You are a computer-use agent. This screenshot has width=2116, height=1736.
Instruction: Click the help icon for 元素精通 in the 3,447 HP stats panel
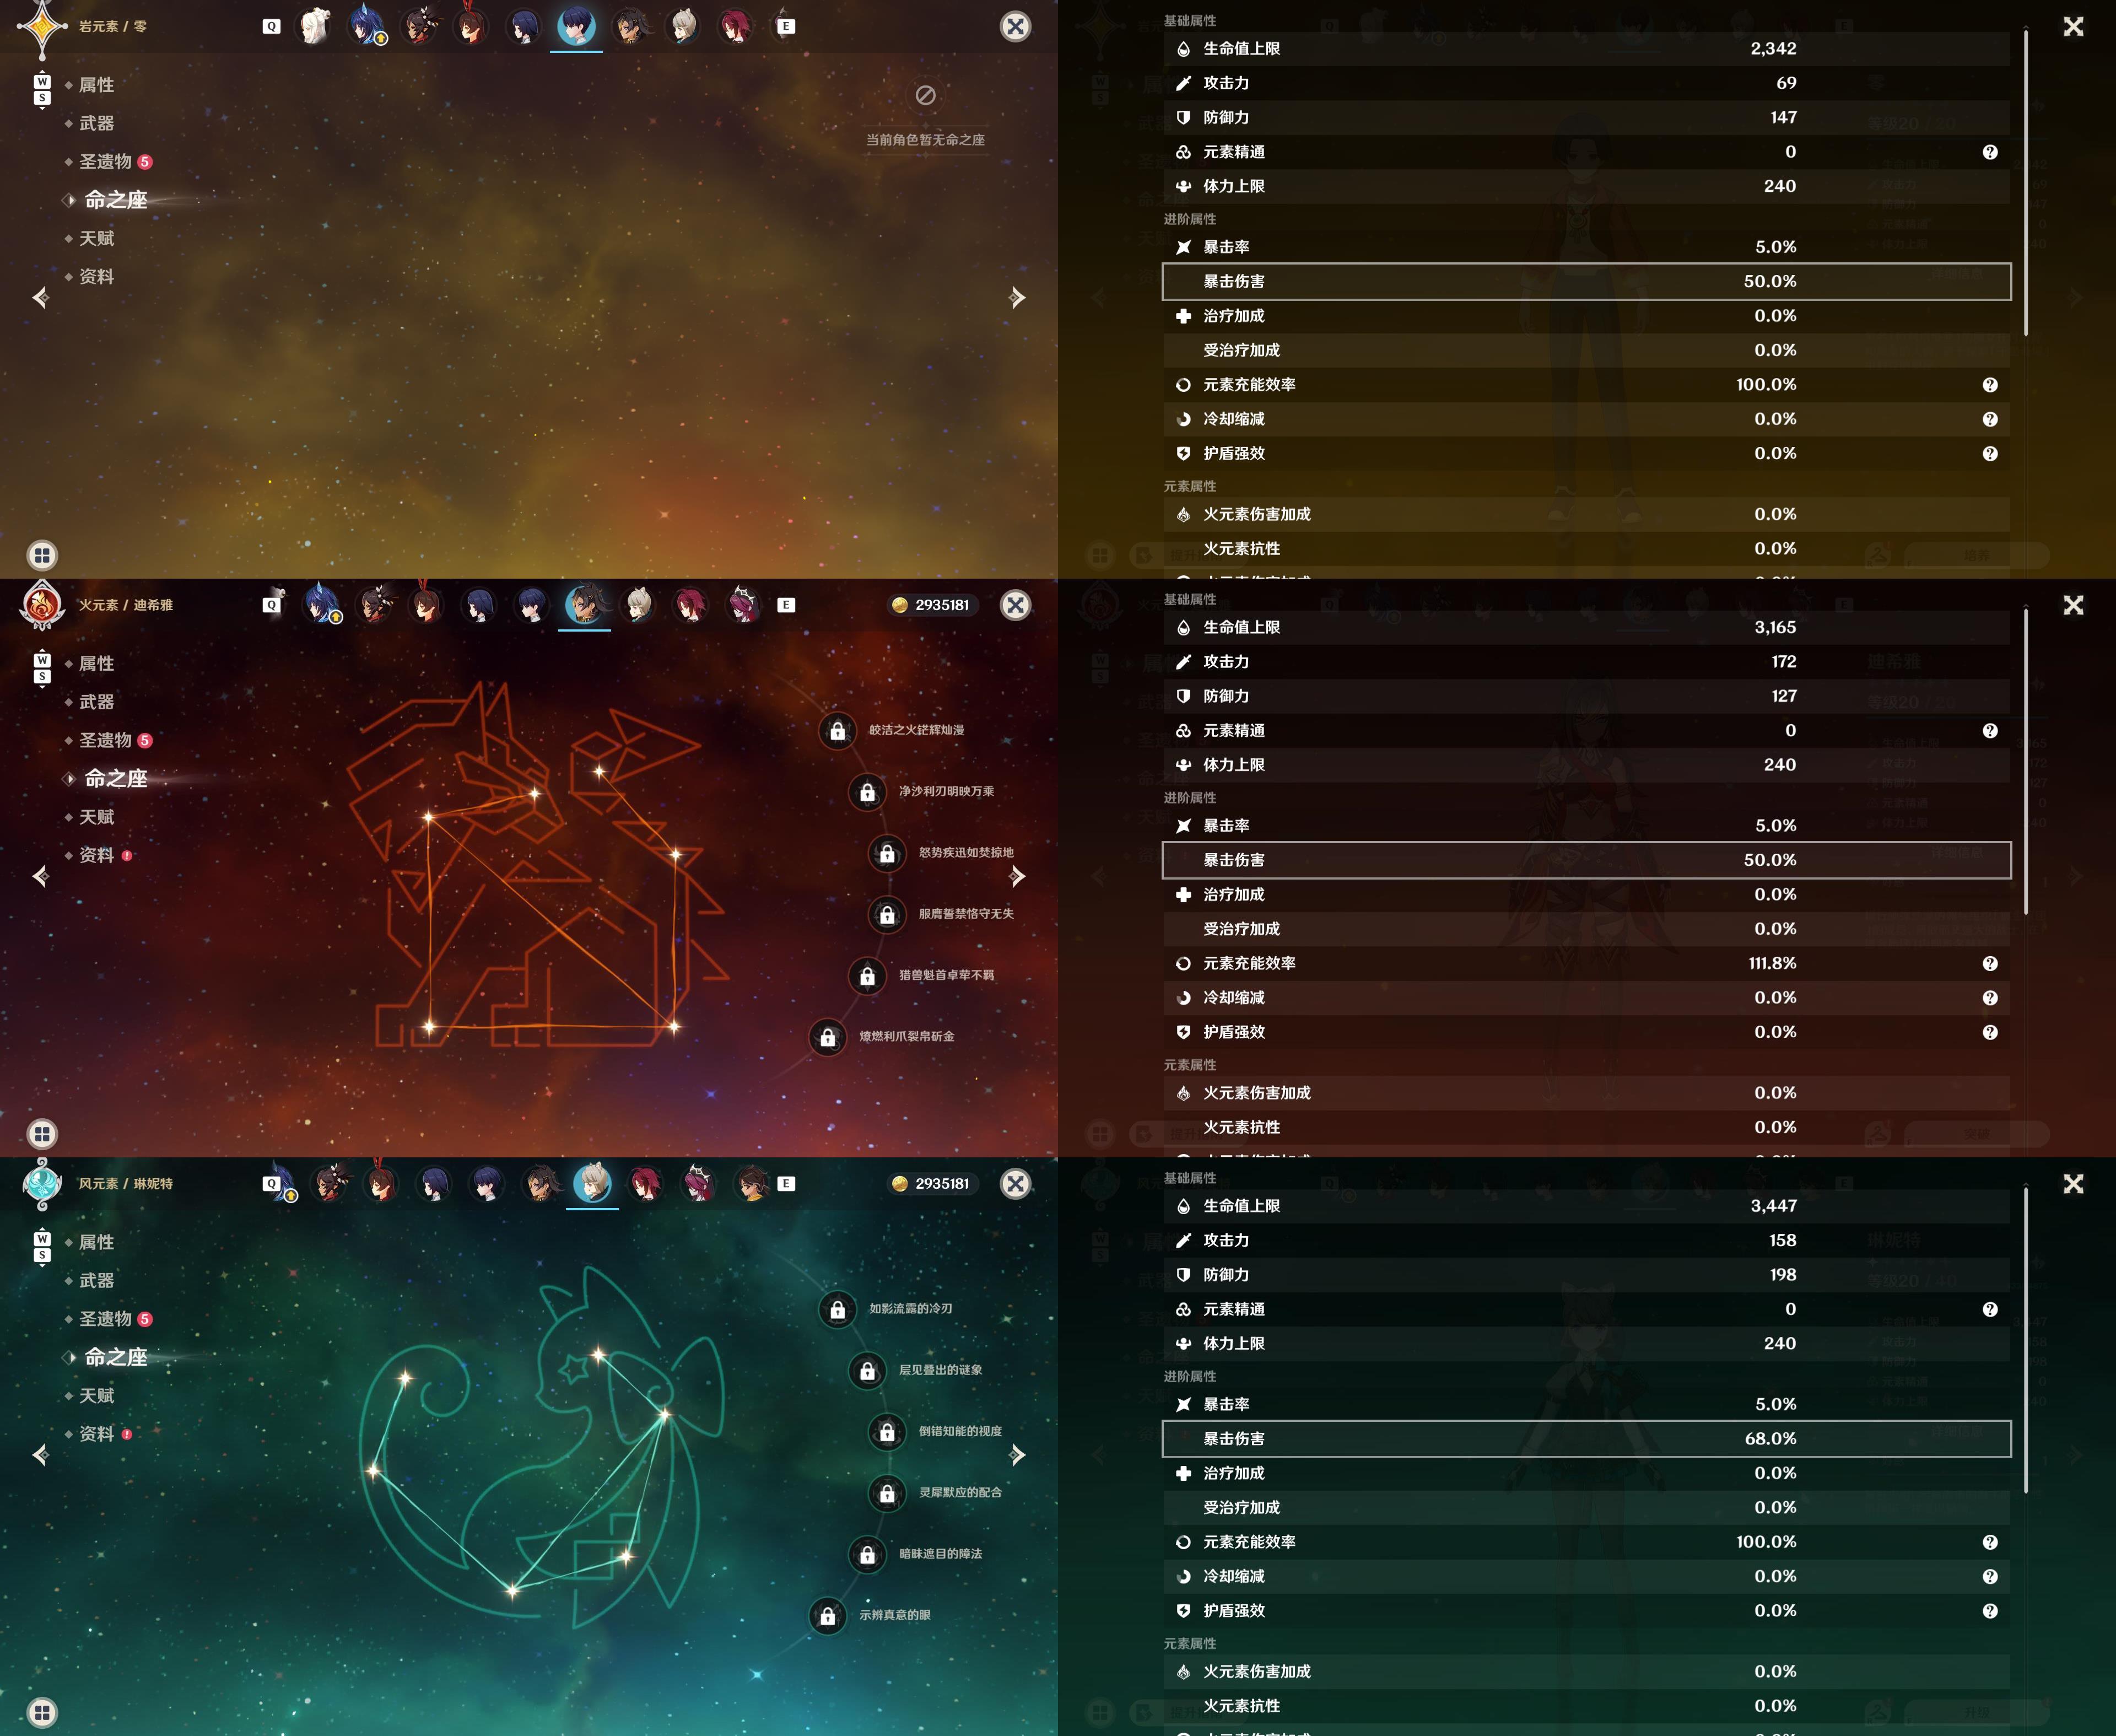click(x=1990, y=1310)
